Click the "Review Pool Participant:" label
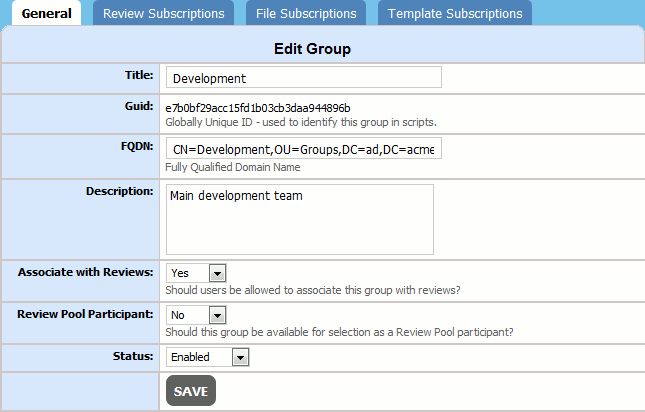Image resolution: width=645 pixels, height=412 pixels. [85, 314]
